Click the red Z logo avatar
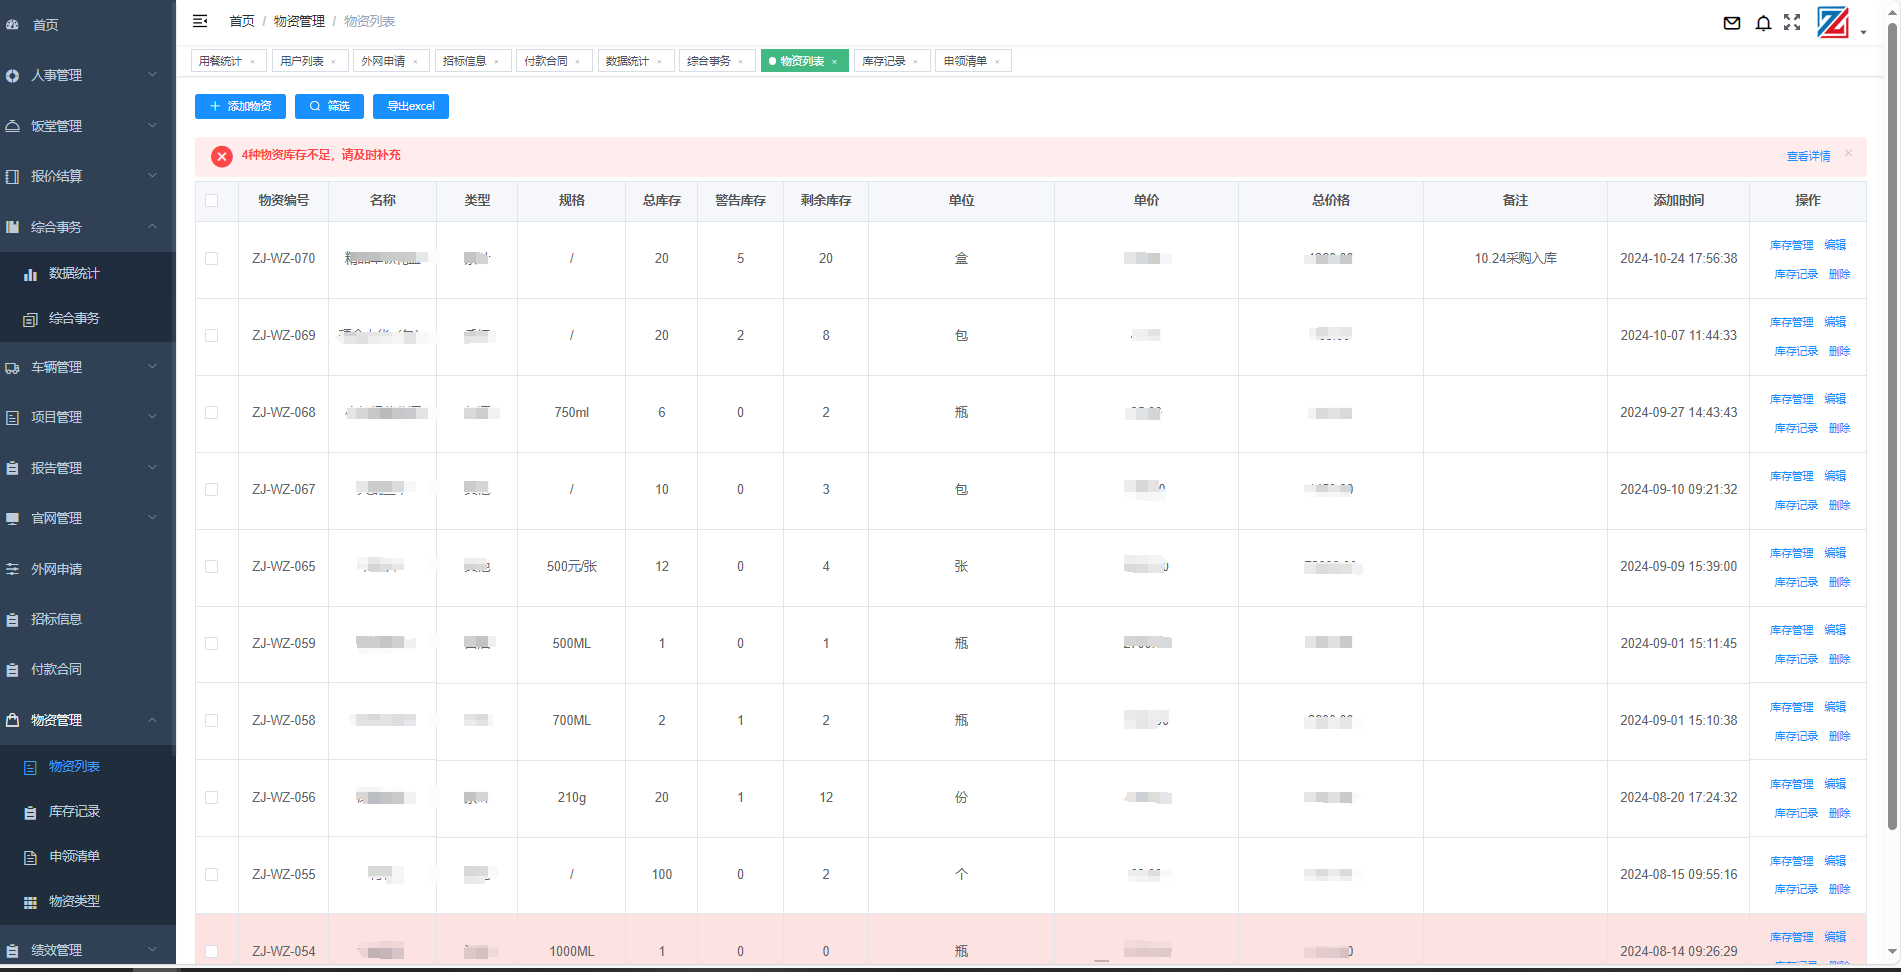 pyautogui.click(x=1833, y=22)
